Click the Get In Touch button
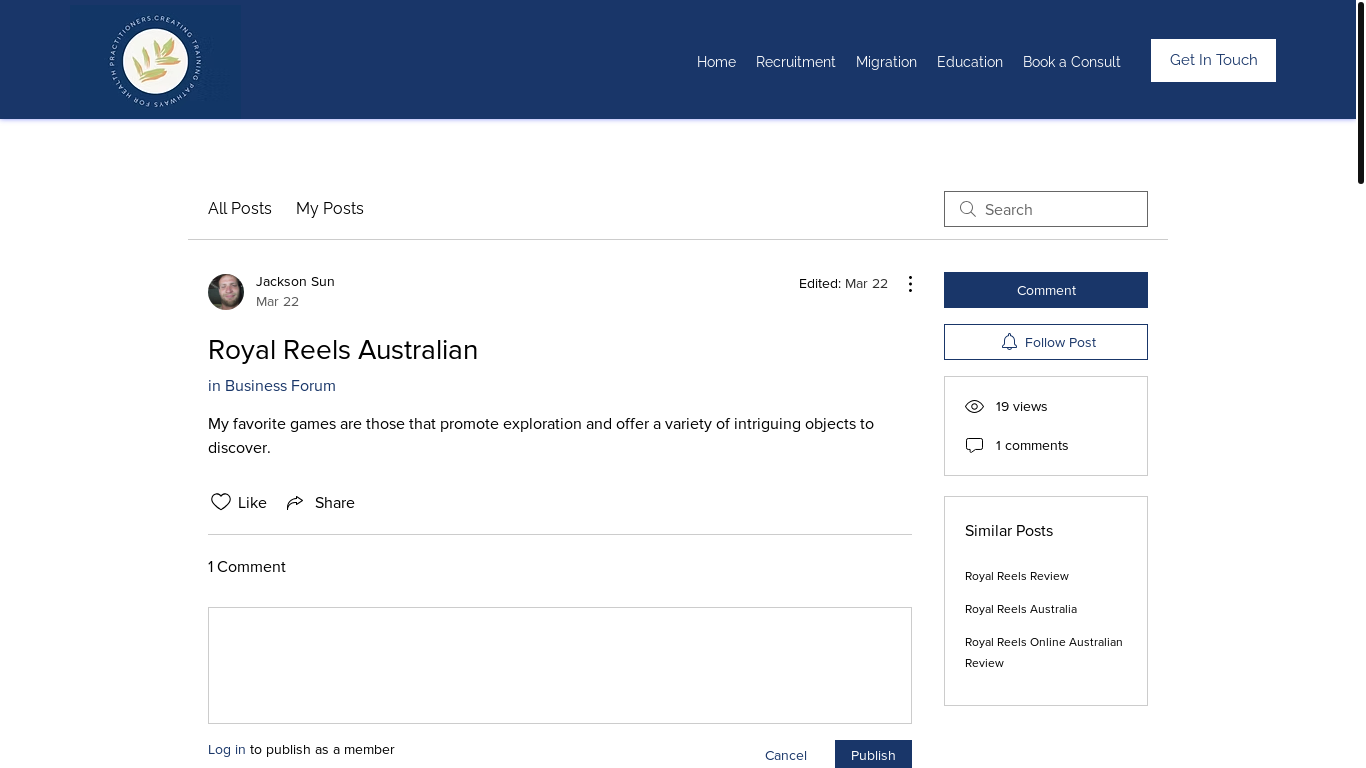Image resolution: width=1366 pixels, height=768 pixels. (1213, 60)
